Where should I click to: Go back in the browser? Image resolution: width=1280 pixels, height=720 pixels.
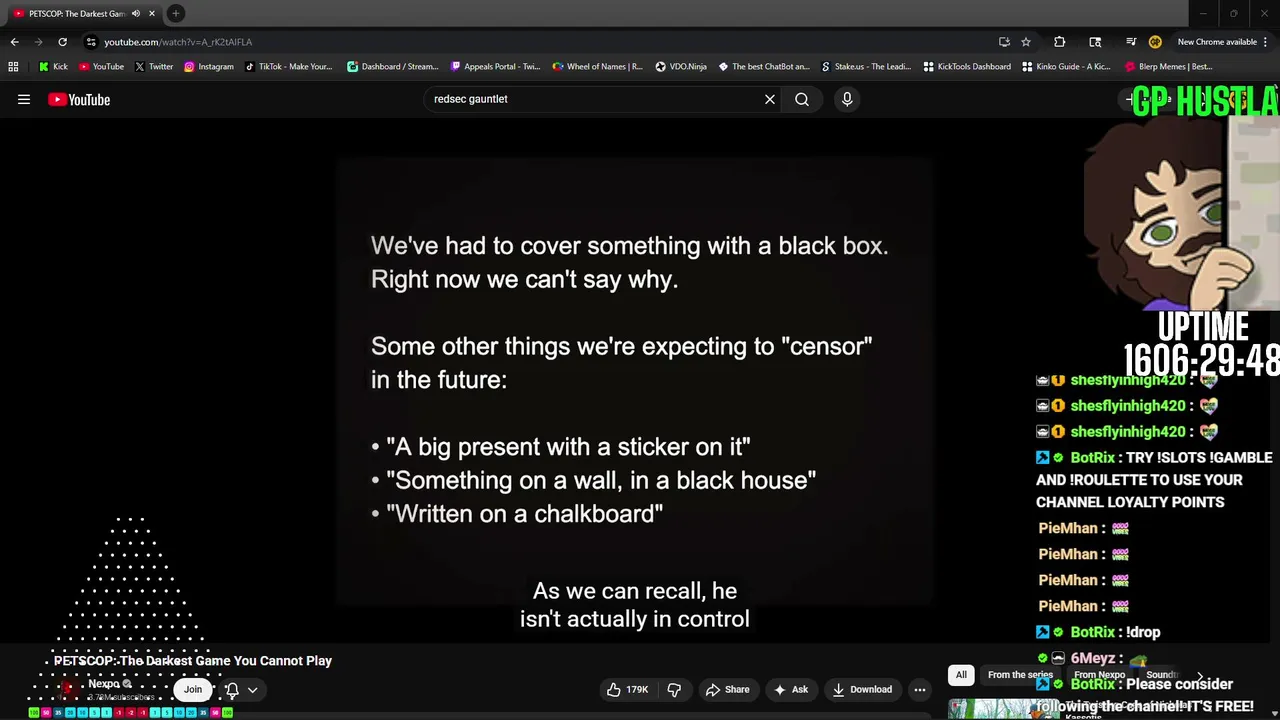click(14, 42)
